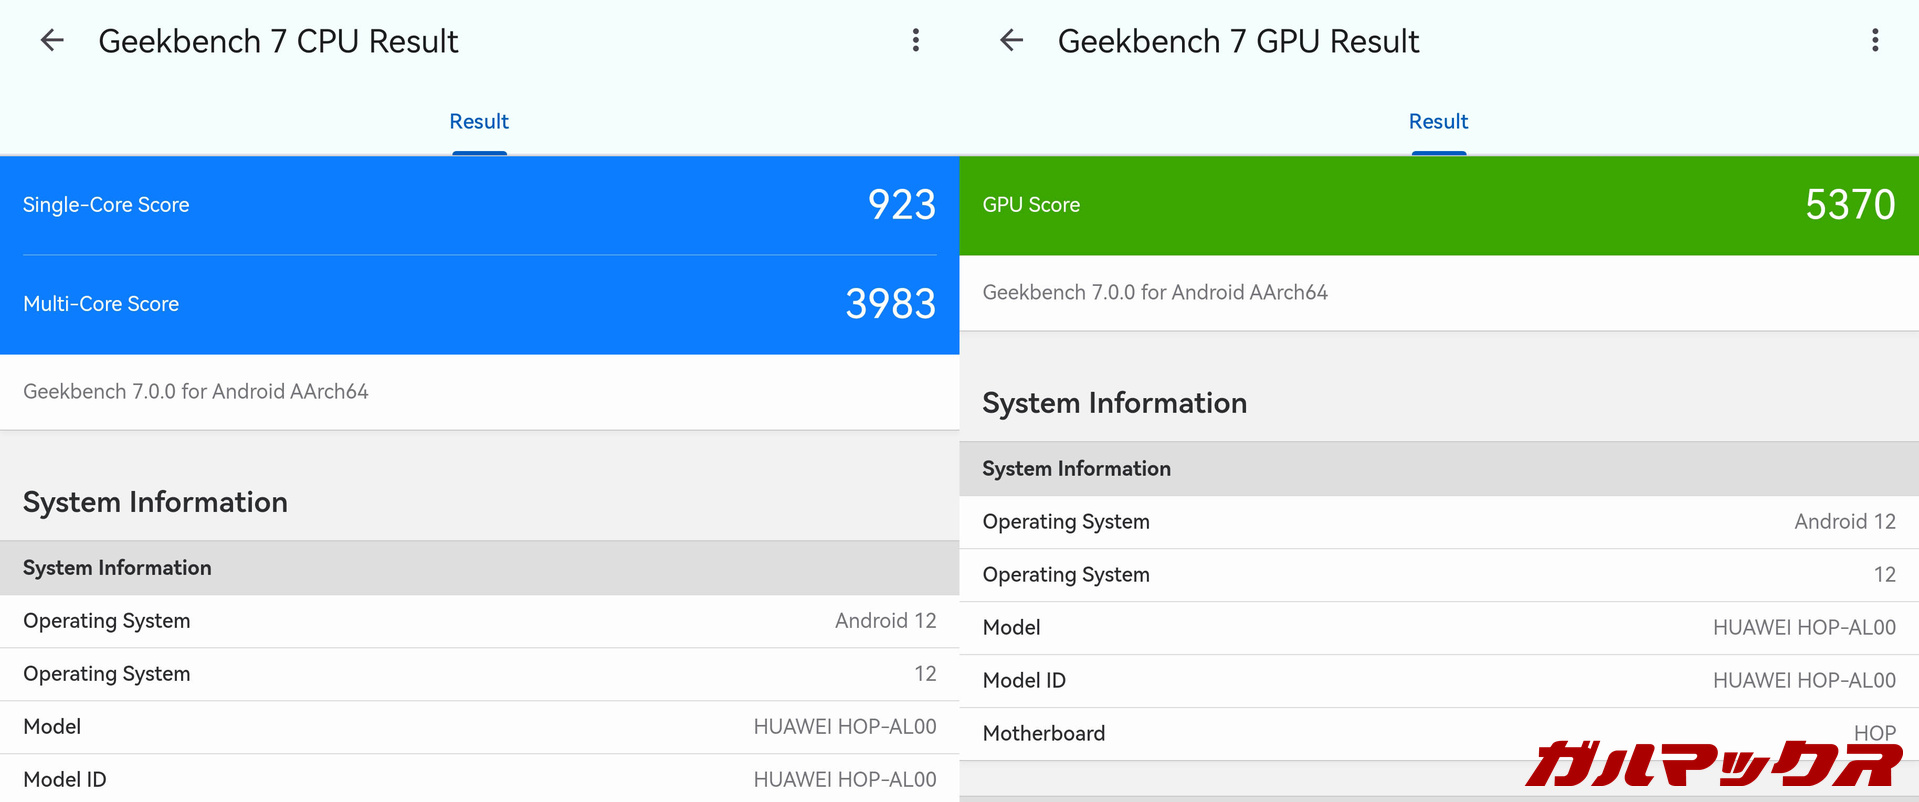
Task: Click the Operating System label beside Android 12 in GPU panel
Action: point(1066,522)
